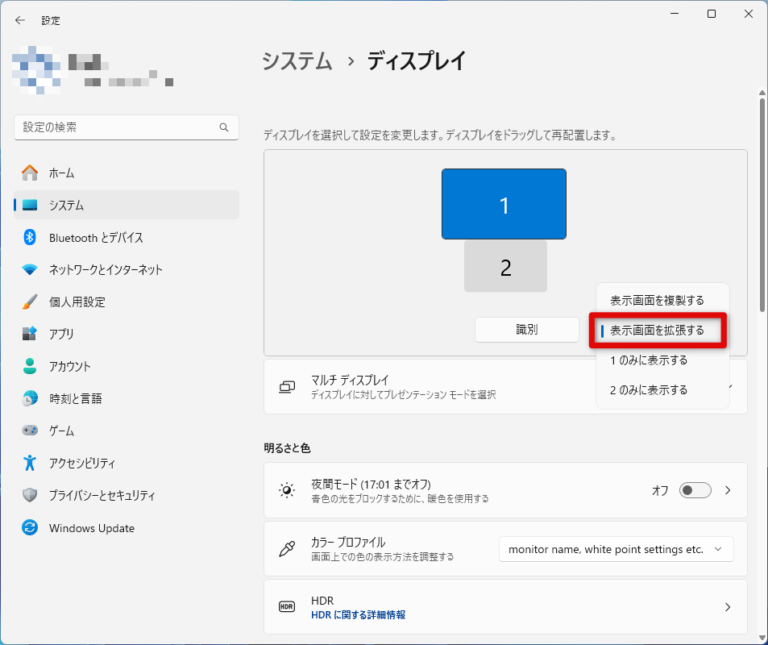This screenshot has height=645, width=768.
Task: Click the ホーム home icon in sidebar
Action: click(30, 173)
